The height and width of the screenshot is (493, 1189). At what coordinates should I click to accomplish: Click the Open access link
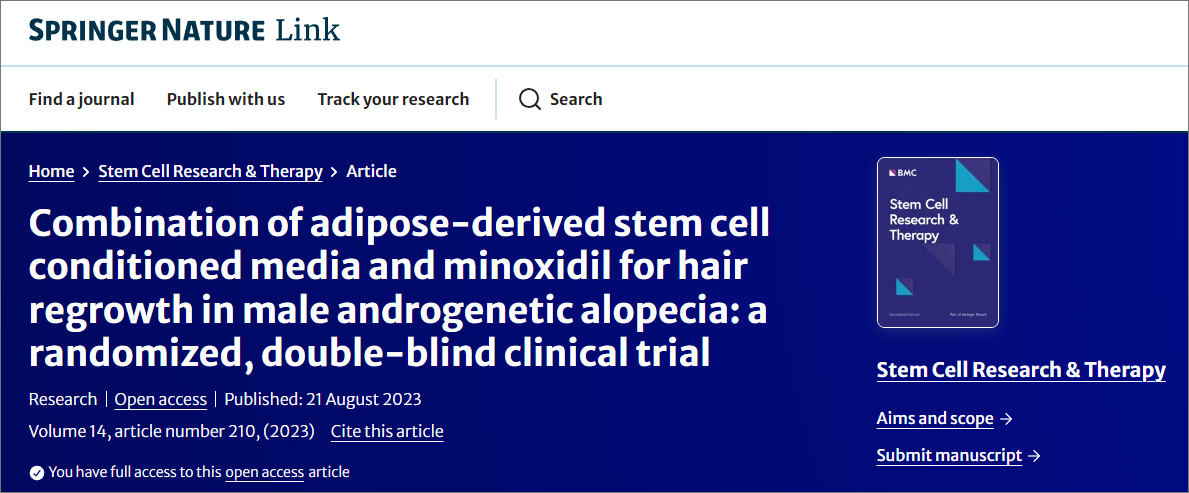160,399
